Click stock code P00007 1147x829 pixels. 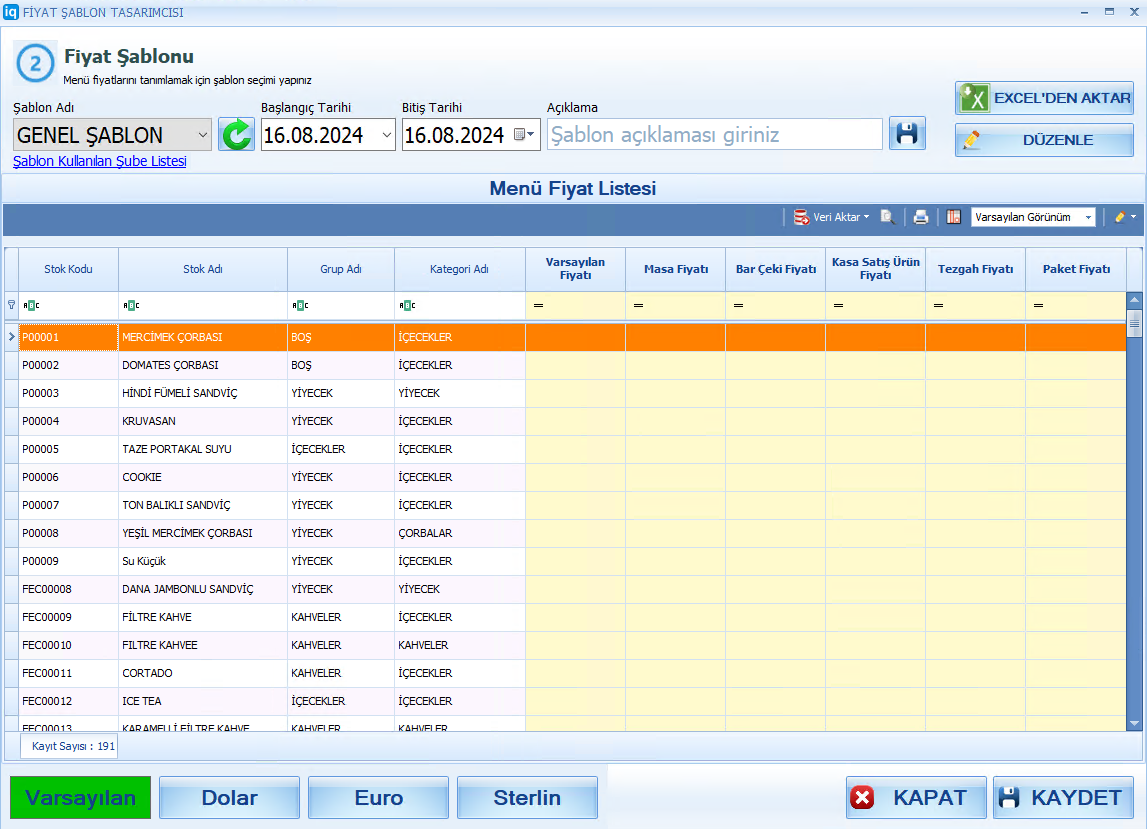pos(69,505)
